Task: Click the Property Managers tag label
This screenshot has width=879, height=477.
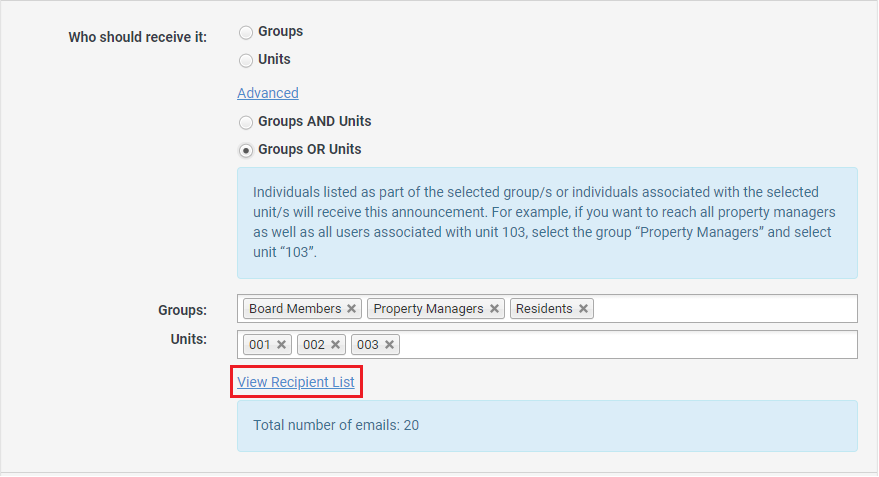Action: click(428, 309)
